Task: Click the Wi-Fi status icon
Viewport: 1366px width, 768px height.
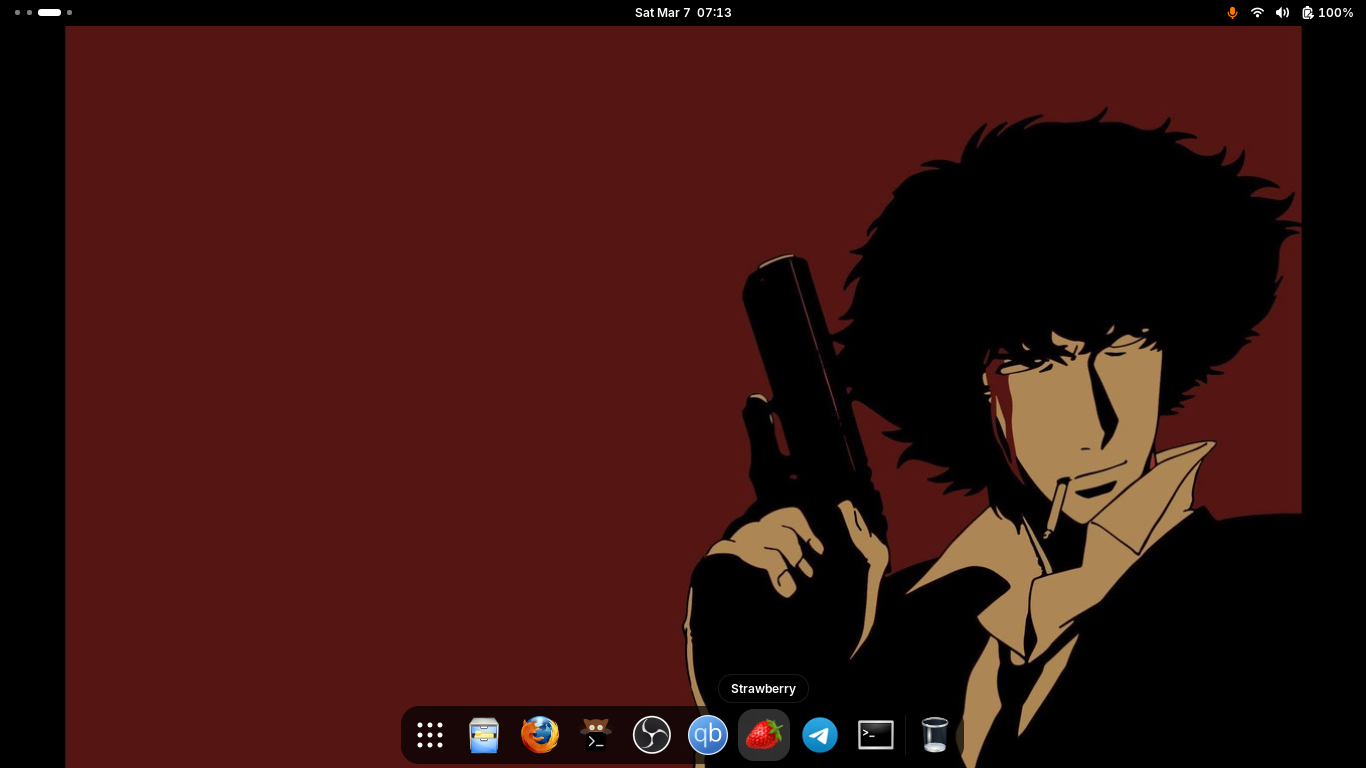Action: [x=1257, y=13]
